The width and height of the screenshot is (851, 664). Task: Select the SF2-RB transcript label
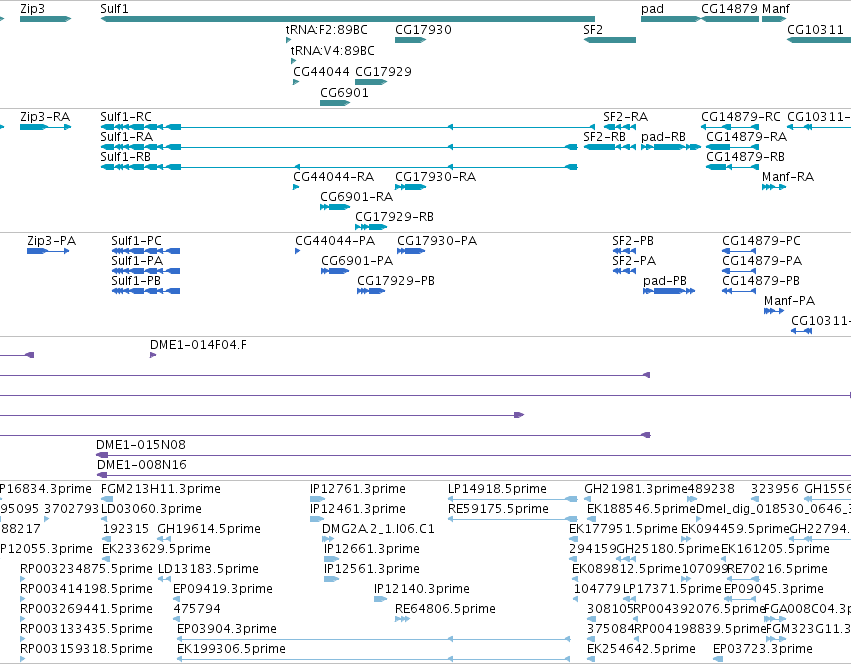coord(605,137)
